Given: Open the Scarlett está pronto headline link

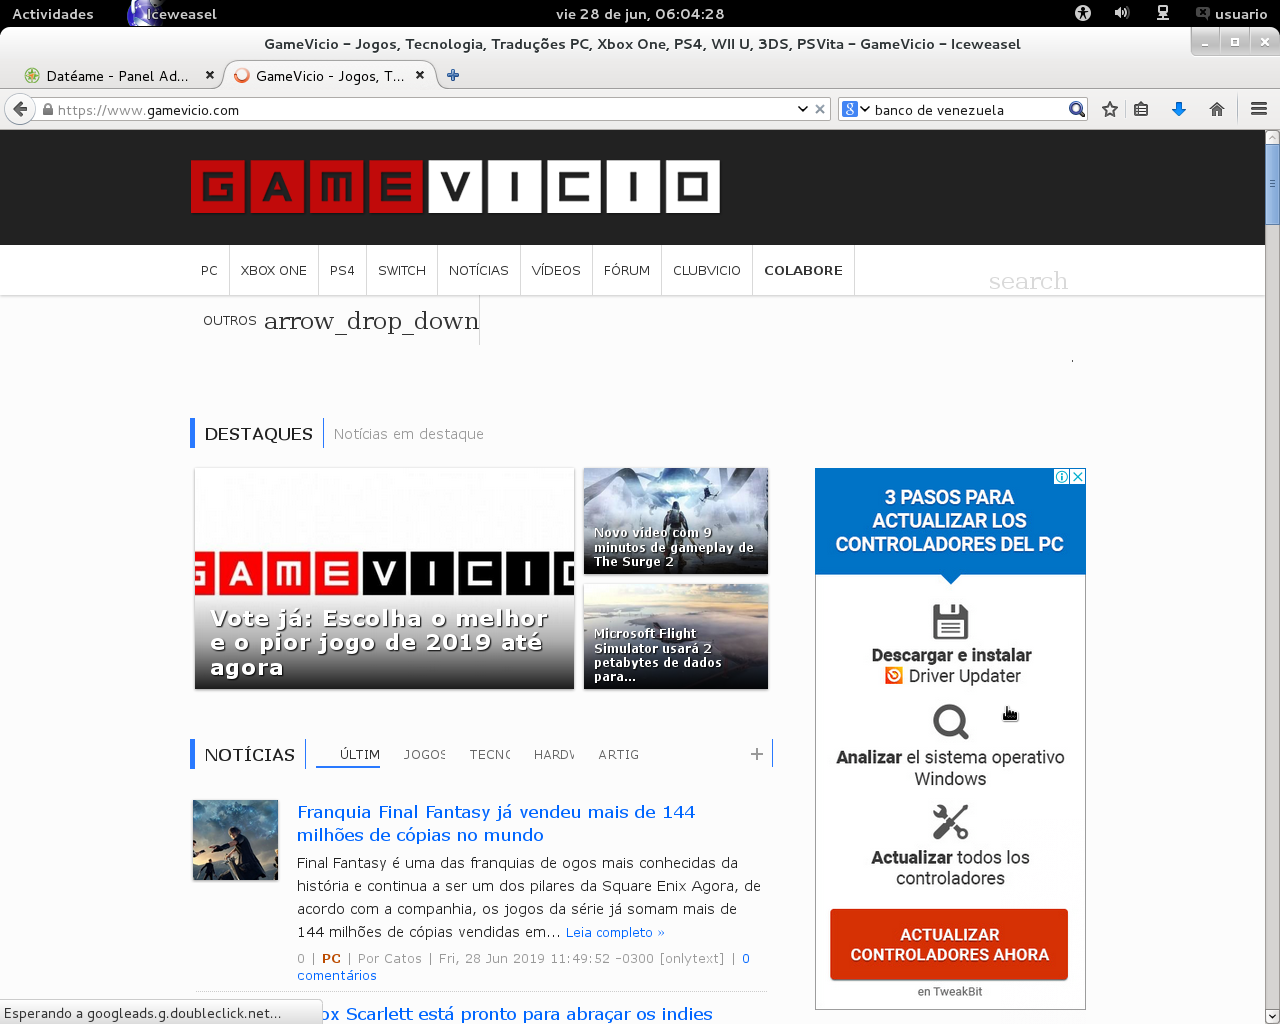Looking at the screenshot, I should click(x=518, y=1013).
